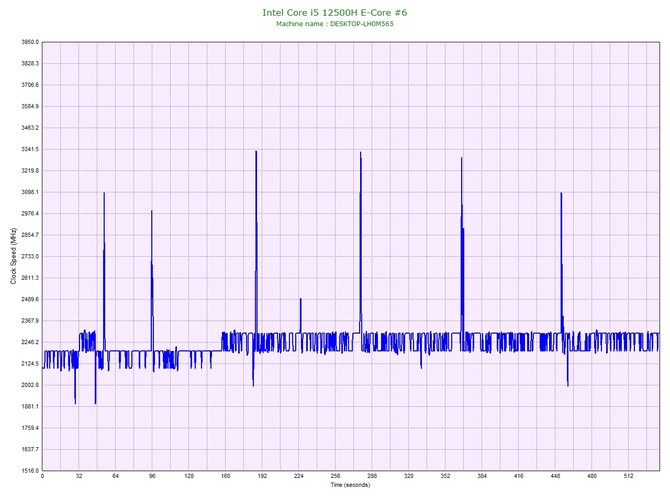Click the 512 tick on time axis
This screenshot has width=670, height=502.
pos(629,477)
